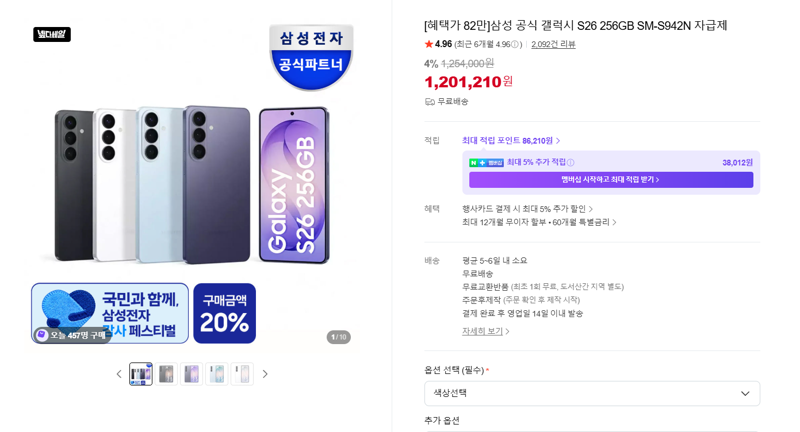Open the 색상선택 option dropdown
Viewport: 800px width, 432px height.
click(x=592, y=393)
